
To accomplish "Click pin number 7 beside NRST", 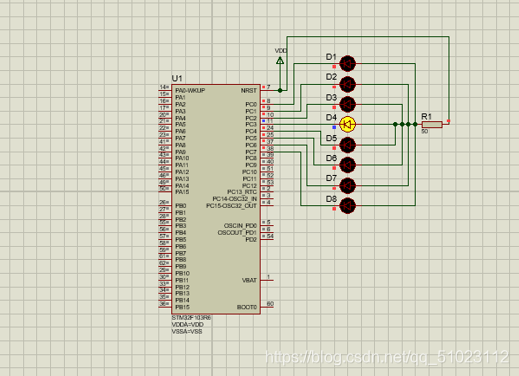I will click(269, 87).
